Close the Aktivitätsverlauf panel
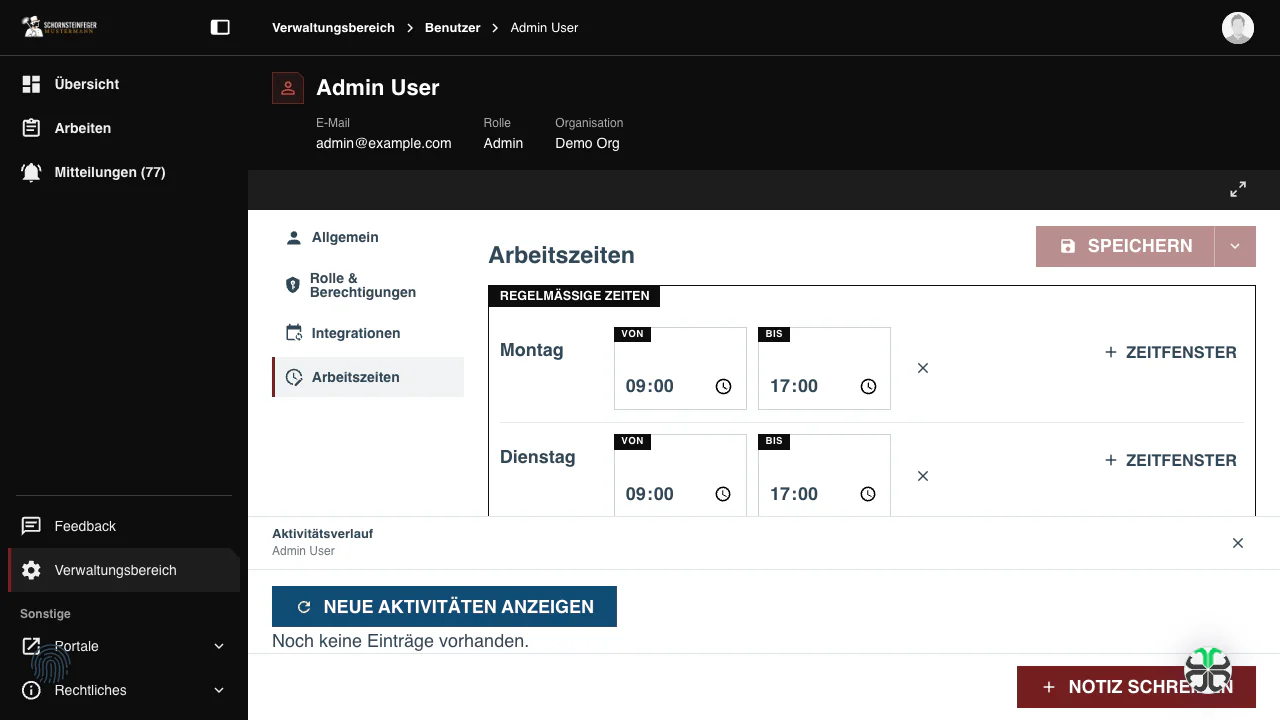The image size is (1280, 720). (1238, 543)
